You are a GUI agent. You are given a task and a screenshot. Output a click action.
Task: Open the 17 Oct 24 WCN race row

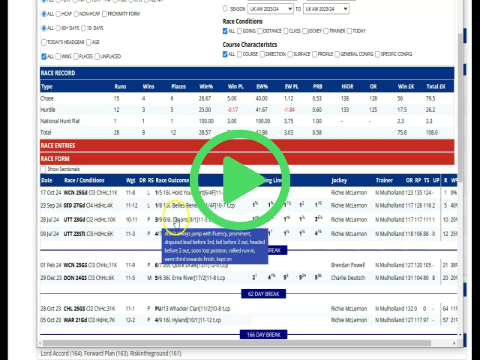pyautogui.click(x=248, y=193)
